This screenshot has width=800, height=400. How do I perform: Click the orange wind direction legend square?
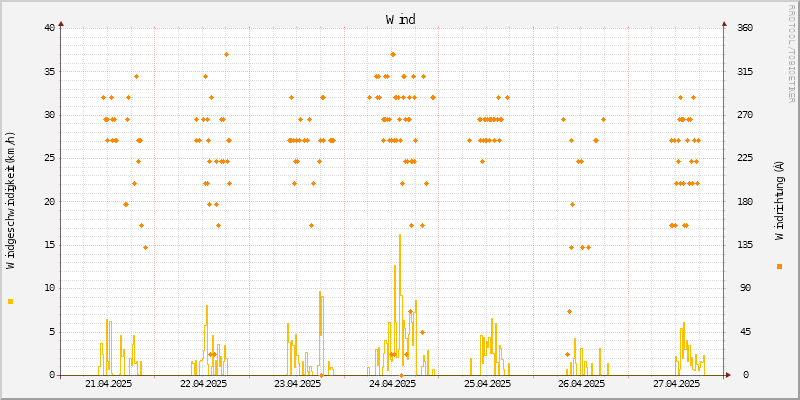(x=779, y=266)
